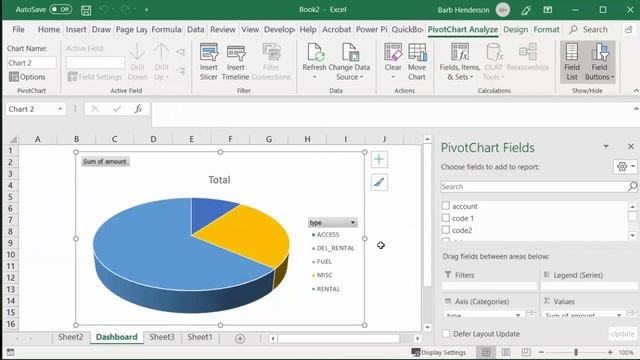The width and height of the screenshot is (640, 360).
Task: Check the code 1 field checkbox
Action: pos(446,218)
